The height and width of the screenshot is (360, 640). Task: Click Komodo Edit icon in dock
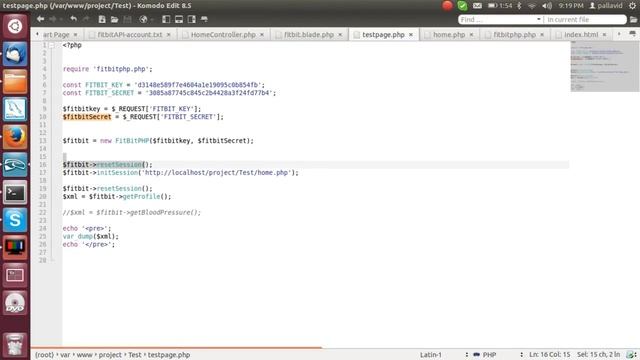(15, 164)
